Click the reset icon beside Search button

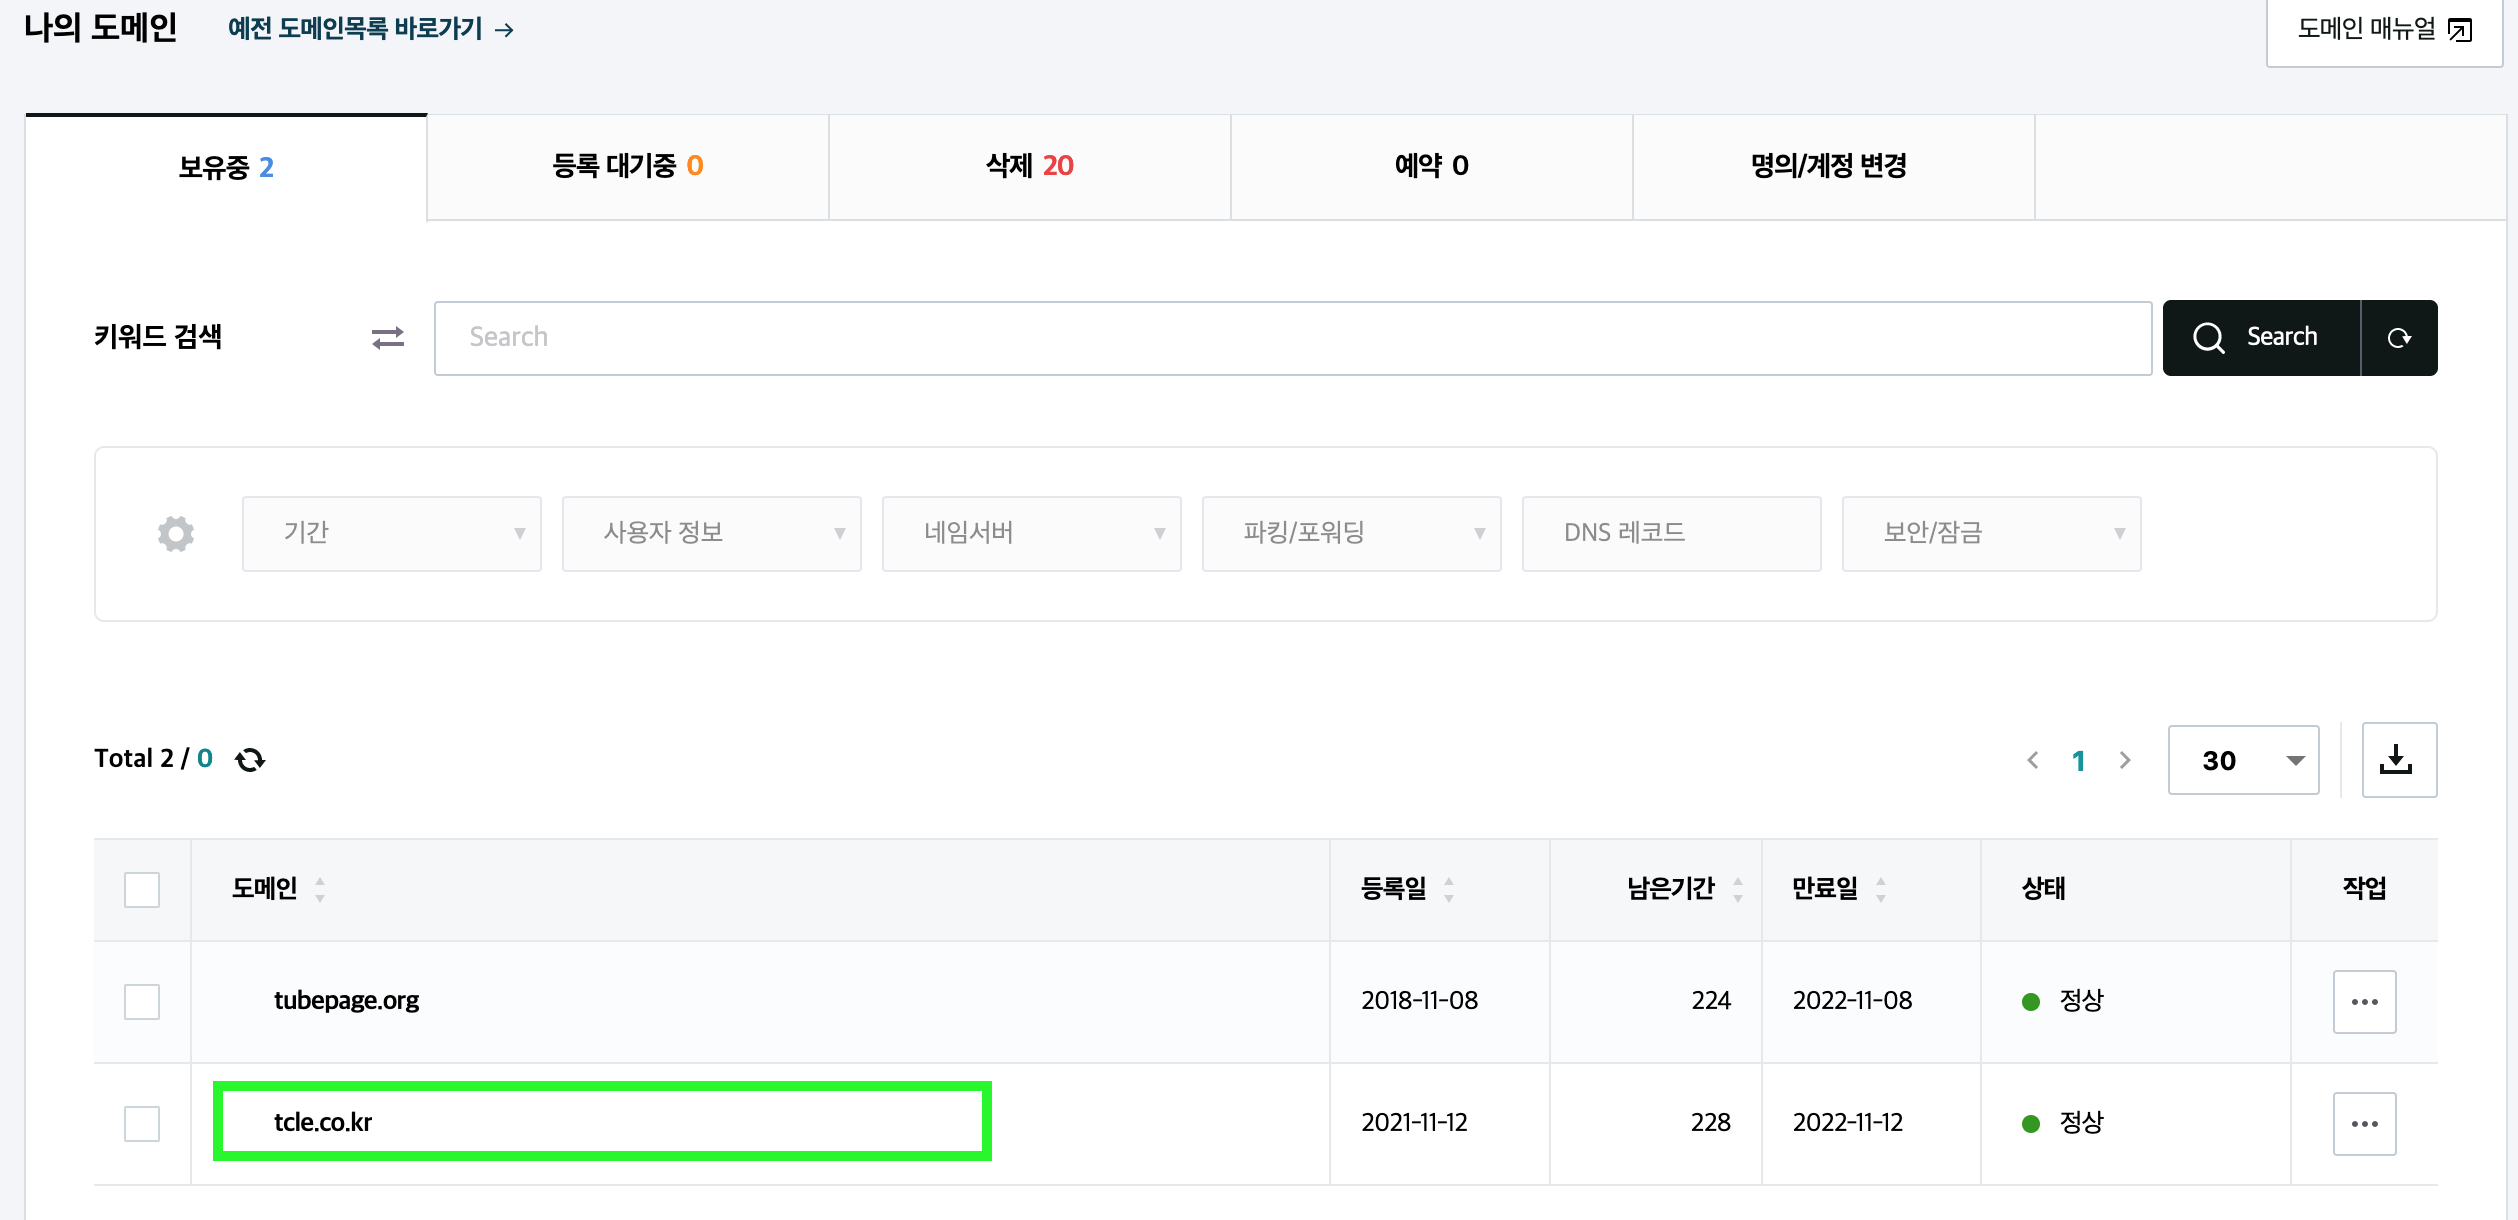tap(2399, 338)
